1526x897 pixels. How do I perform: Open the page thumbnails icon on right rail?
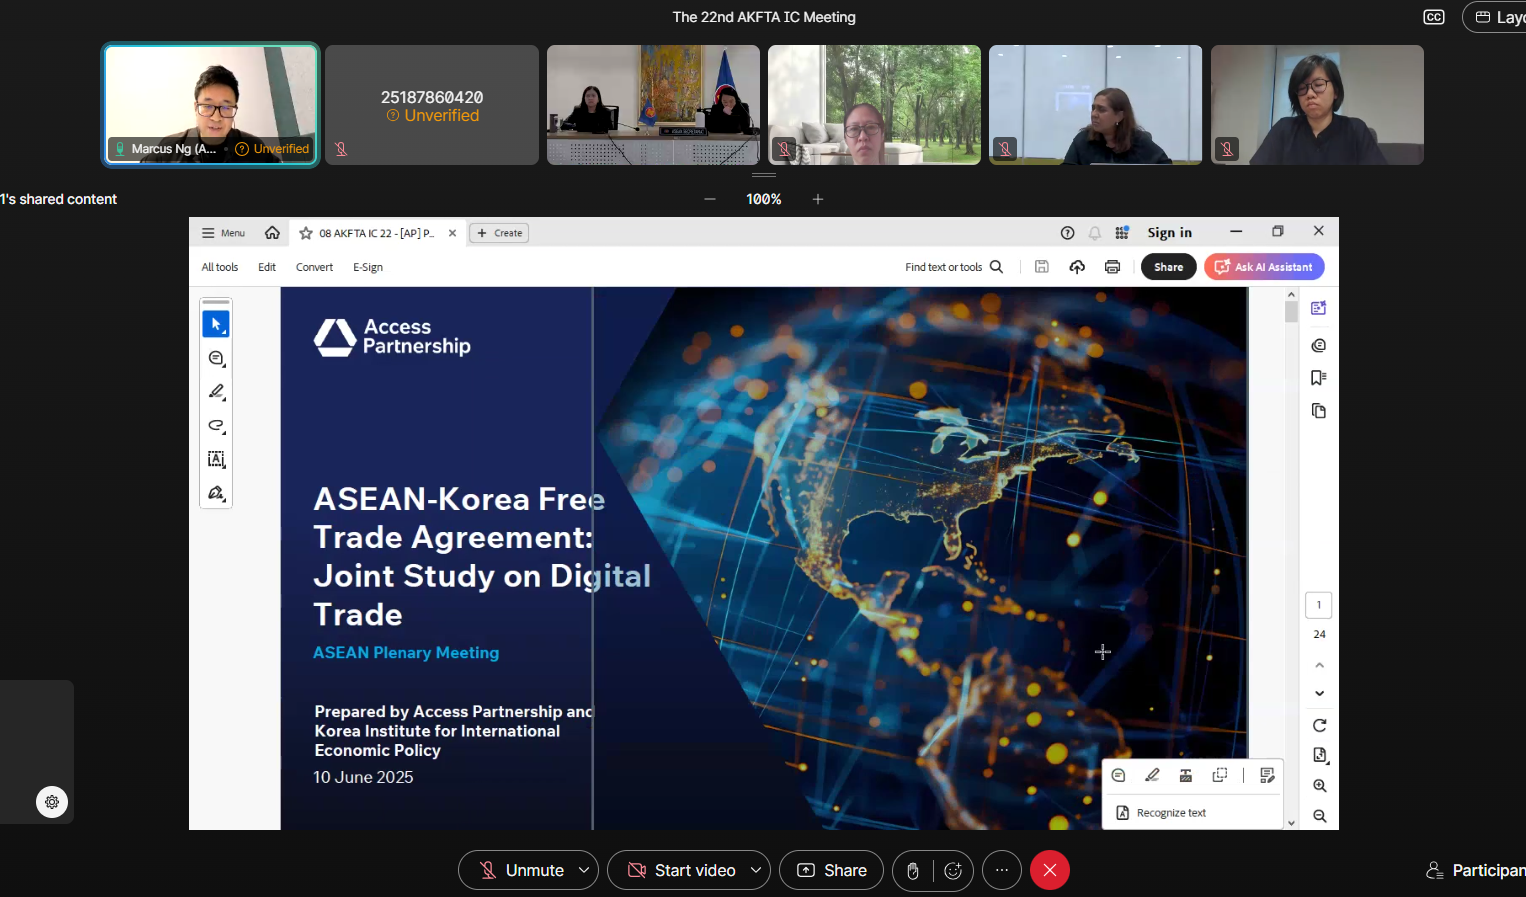1319,411
